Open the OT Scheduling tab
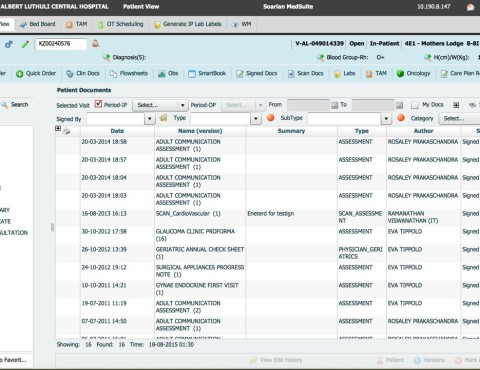480x370 pixels. [120, 24]
